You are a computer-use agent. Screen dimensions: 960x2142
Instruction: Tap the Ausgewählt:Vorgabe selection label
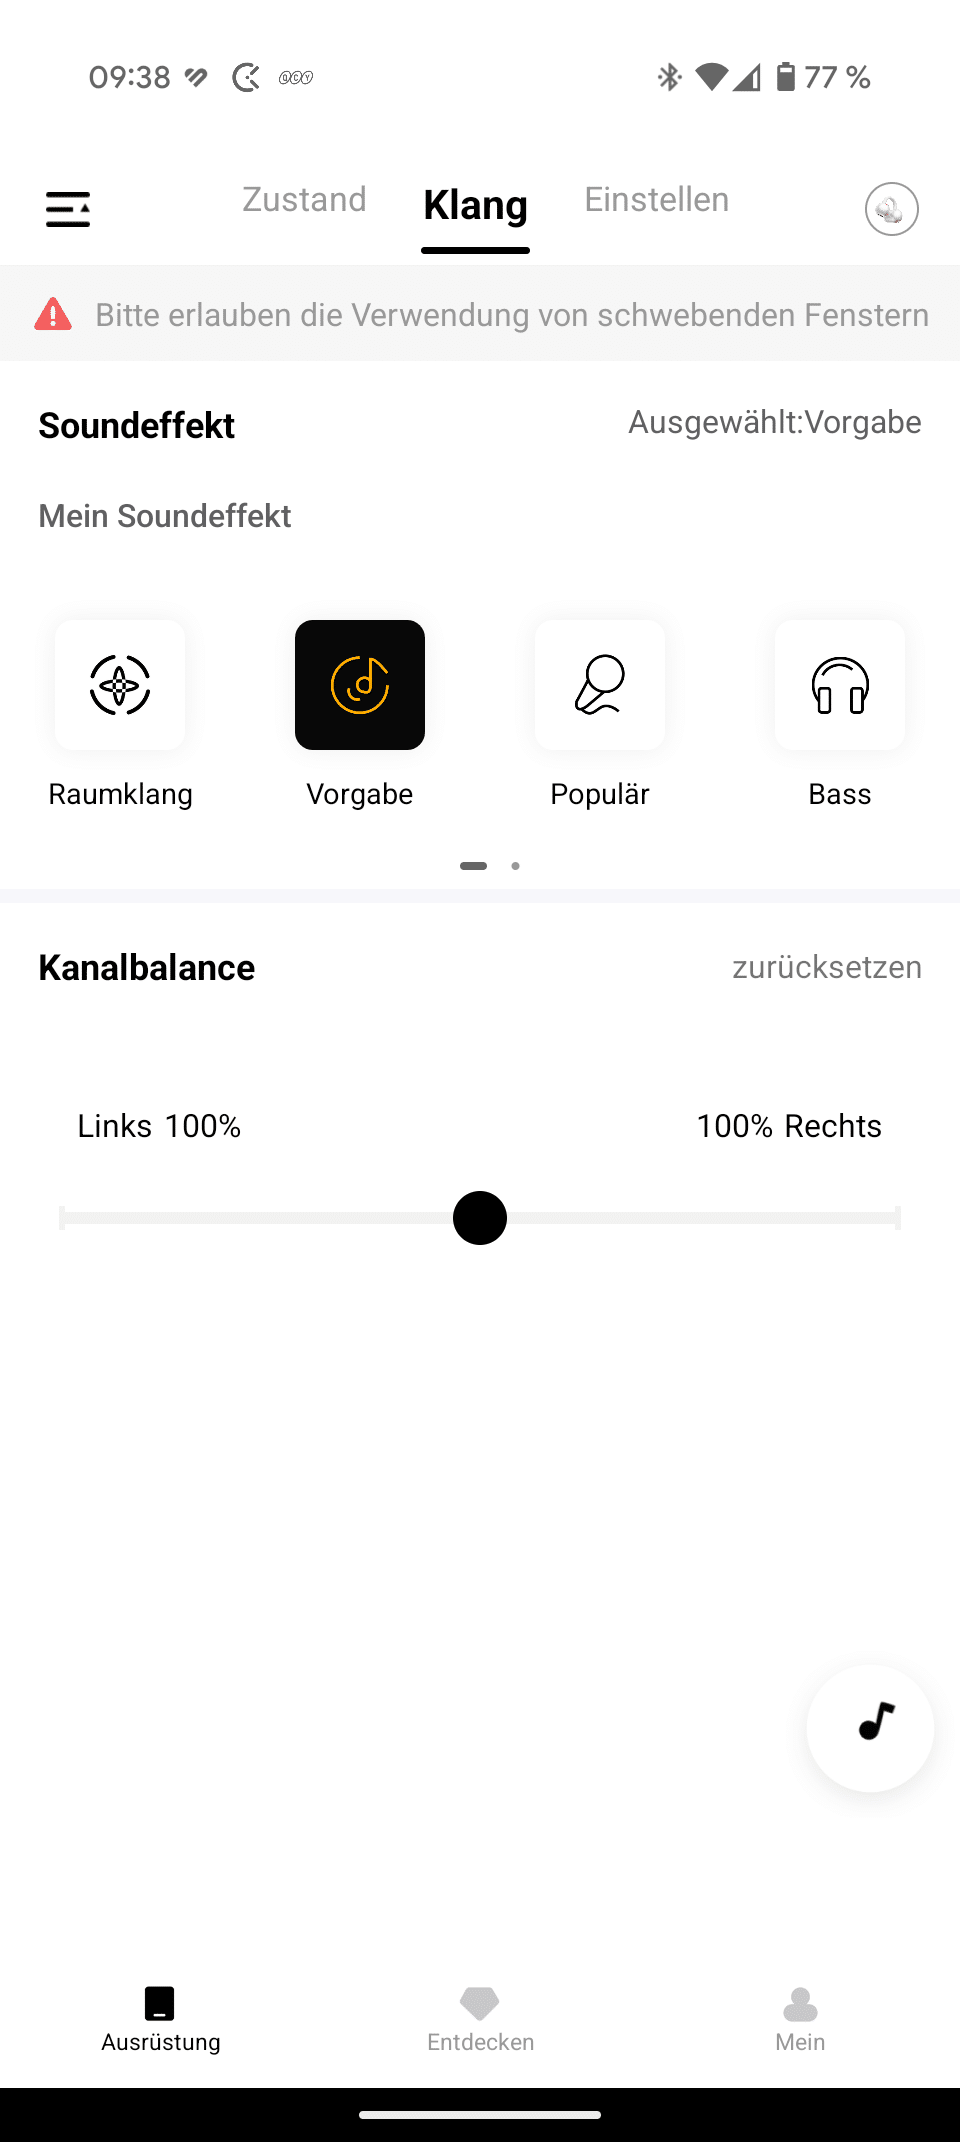tap(774, 422)
